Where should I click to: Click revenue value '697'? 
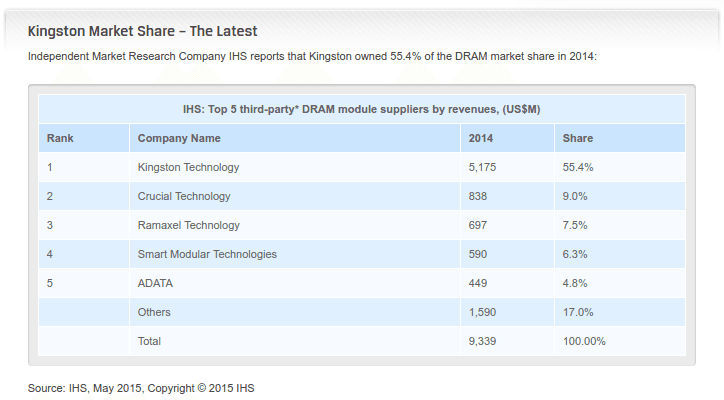coord(478,225)
